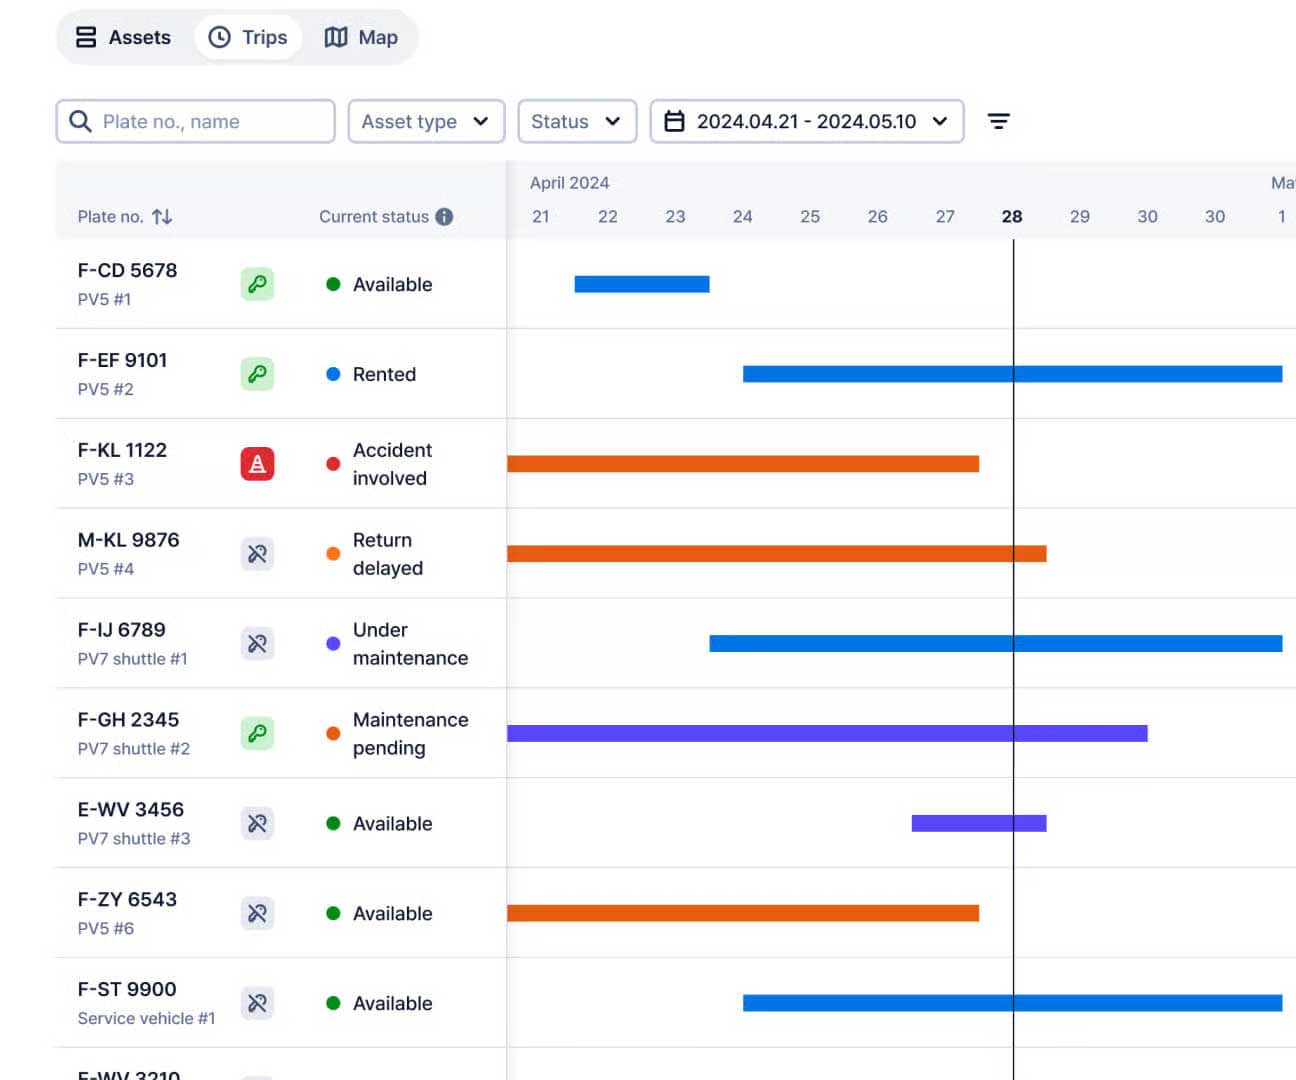Image resolution: width=1296 pixels, height=1080 pixels.
Task: Click the crossed-key icon for F-IJ 6789
Action: tap(257, 644)
